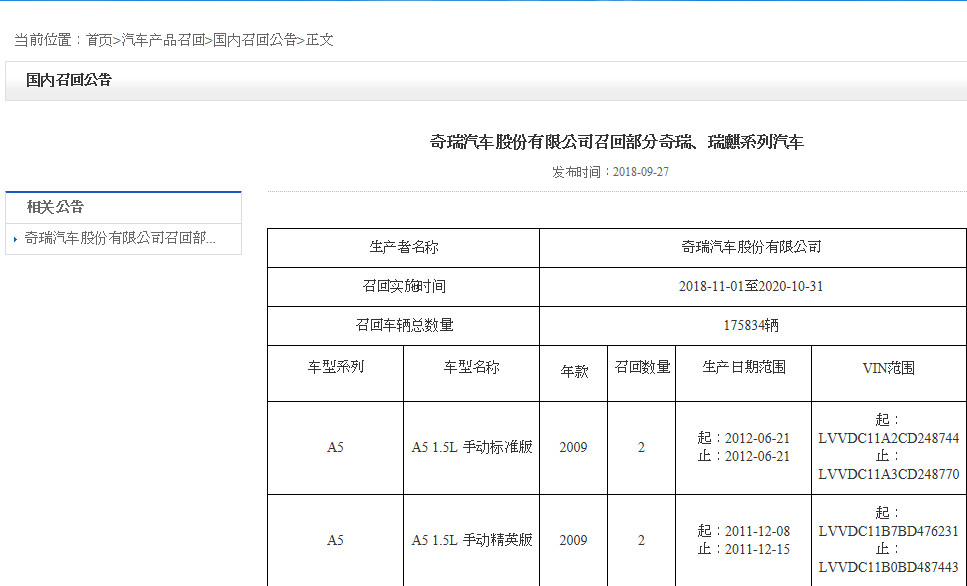This screenshot has width=967, height=586.
Task: Click the blue arrow bullet beside the related announcement
Action: (x=13, y=240)
